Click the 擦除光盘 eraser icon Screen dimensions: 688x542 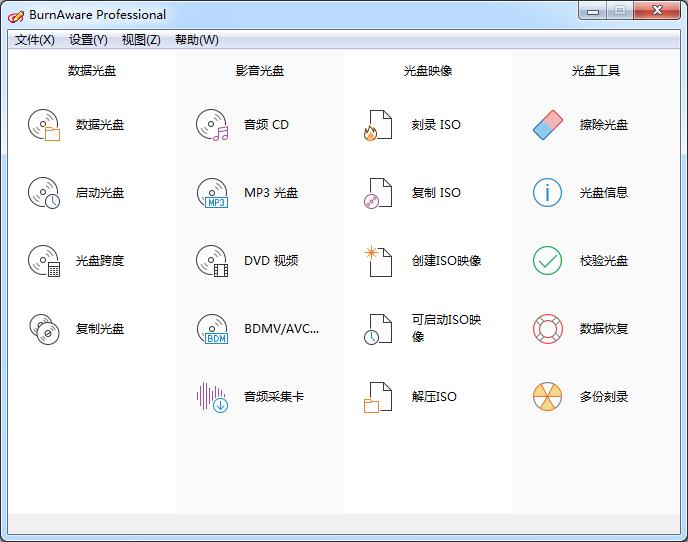pos(547,125)
